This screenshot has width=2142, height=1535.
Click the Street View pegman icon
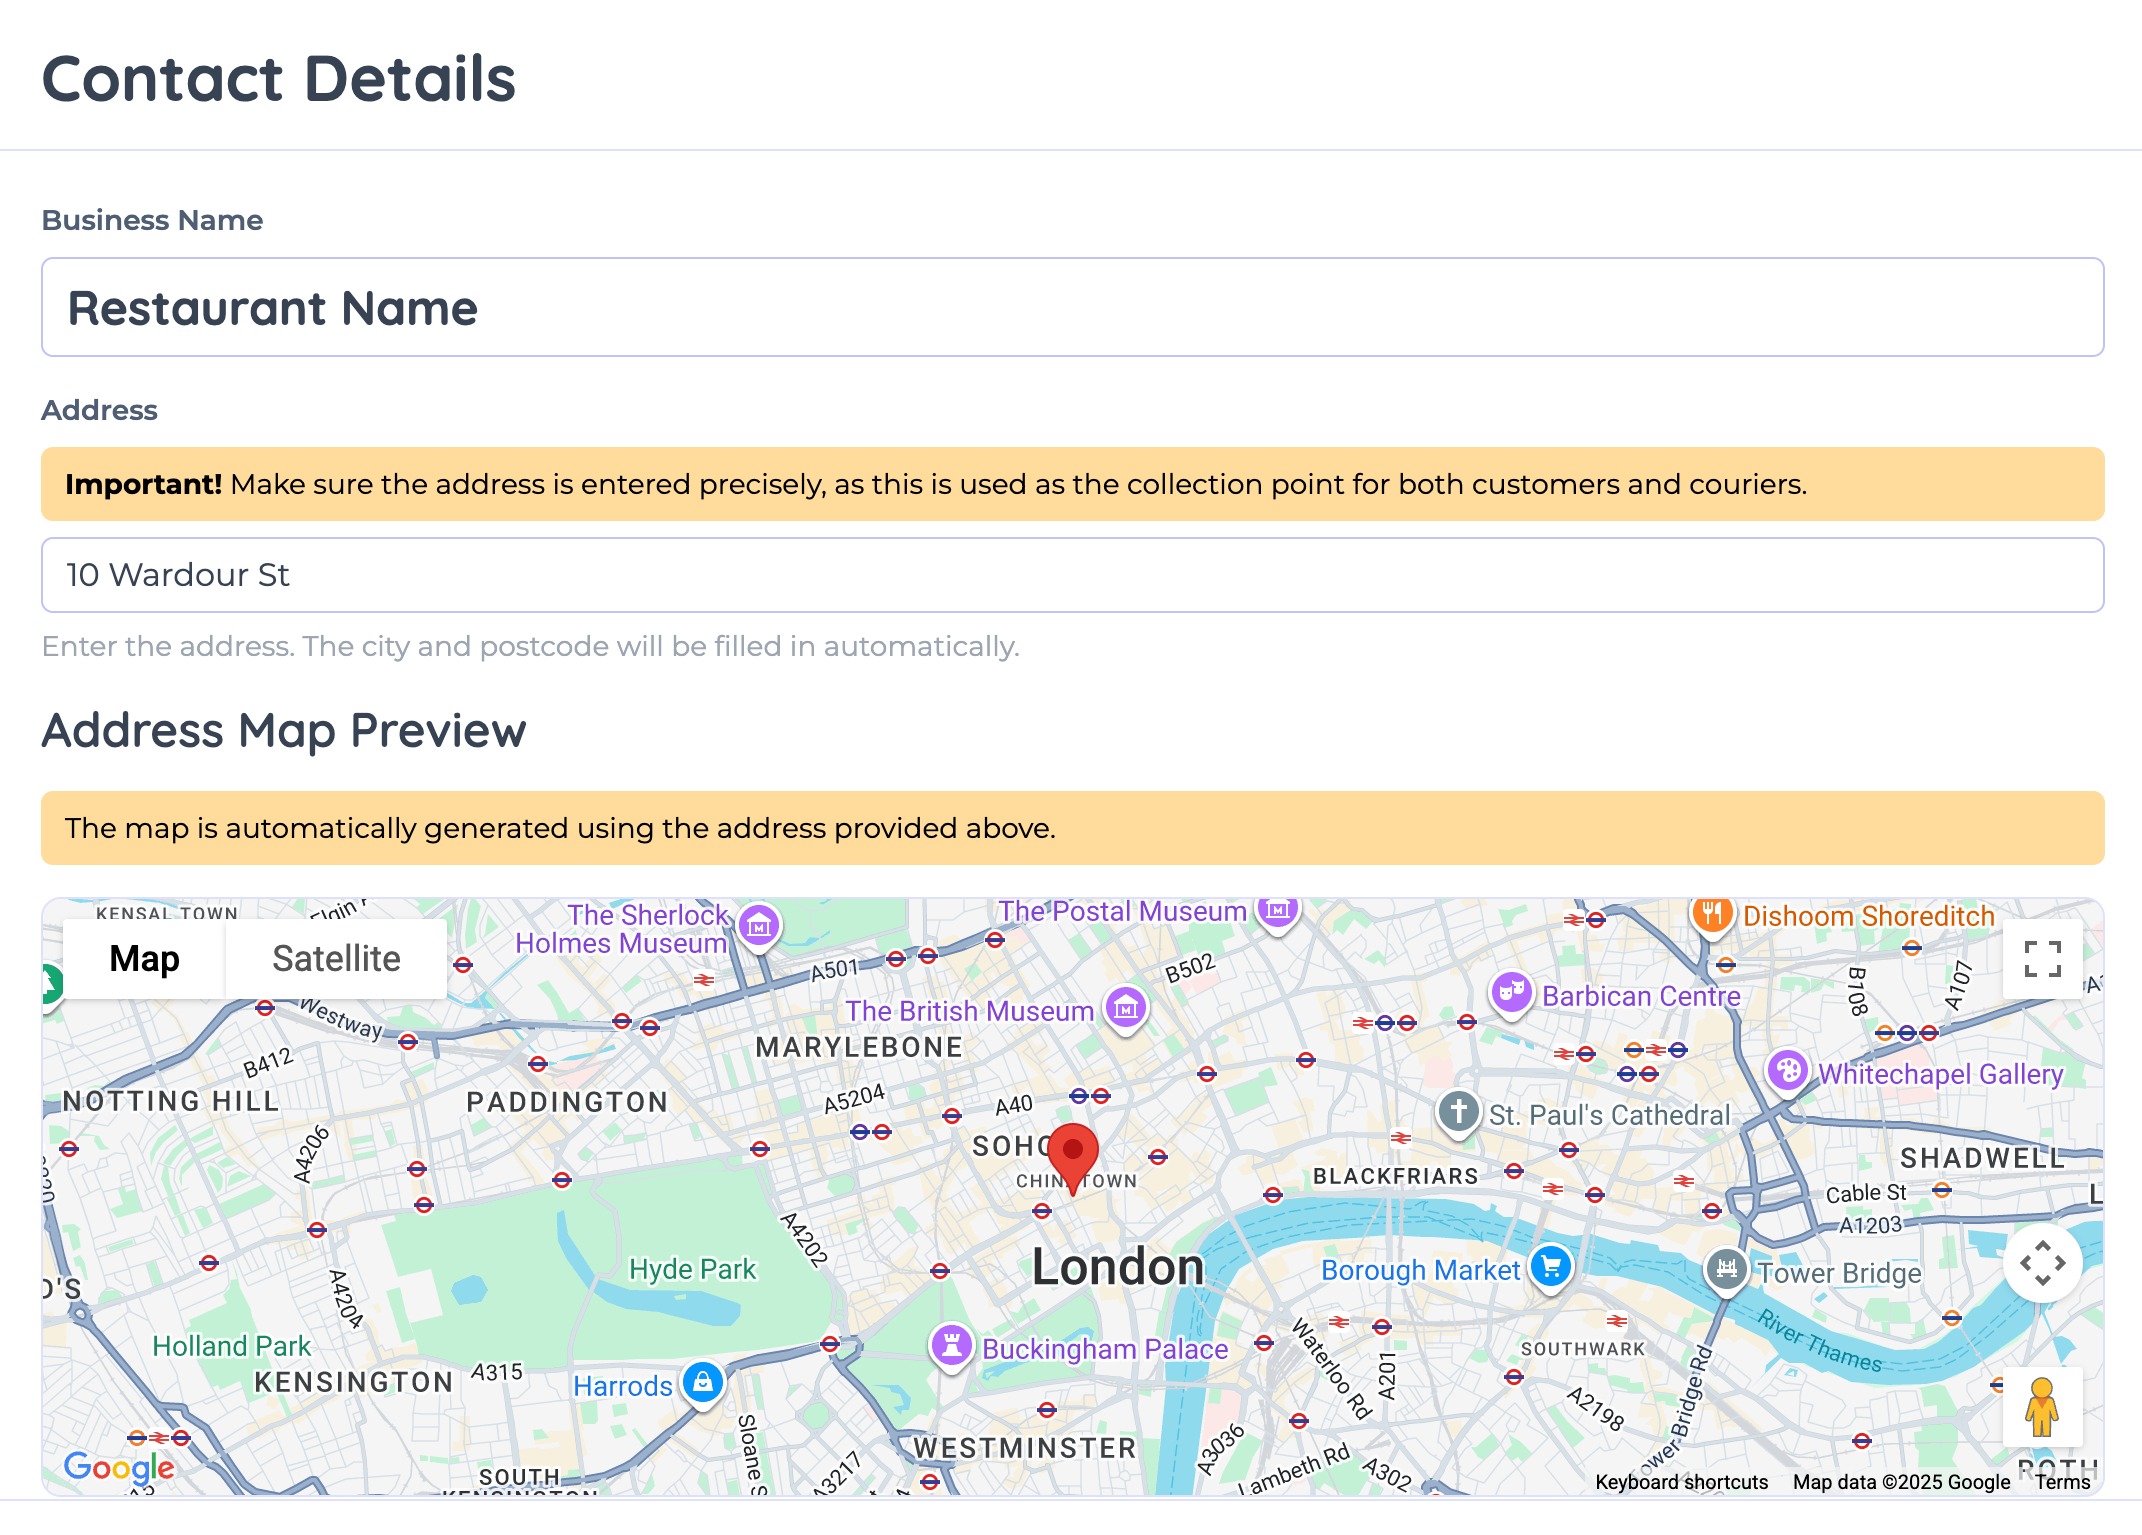2042,1406
